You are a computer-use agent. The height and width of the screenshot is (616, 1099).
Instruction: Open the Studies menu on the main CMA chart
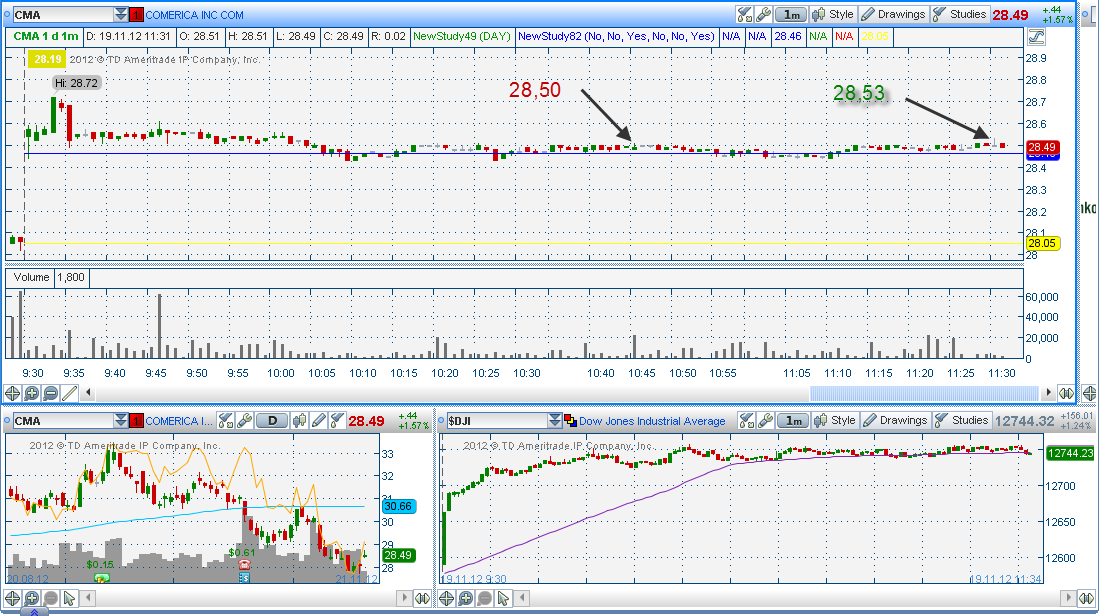tap(960, 14)
